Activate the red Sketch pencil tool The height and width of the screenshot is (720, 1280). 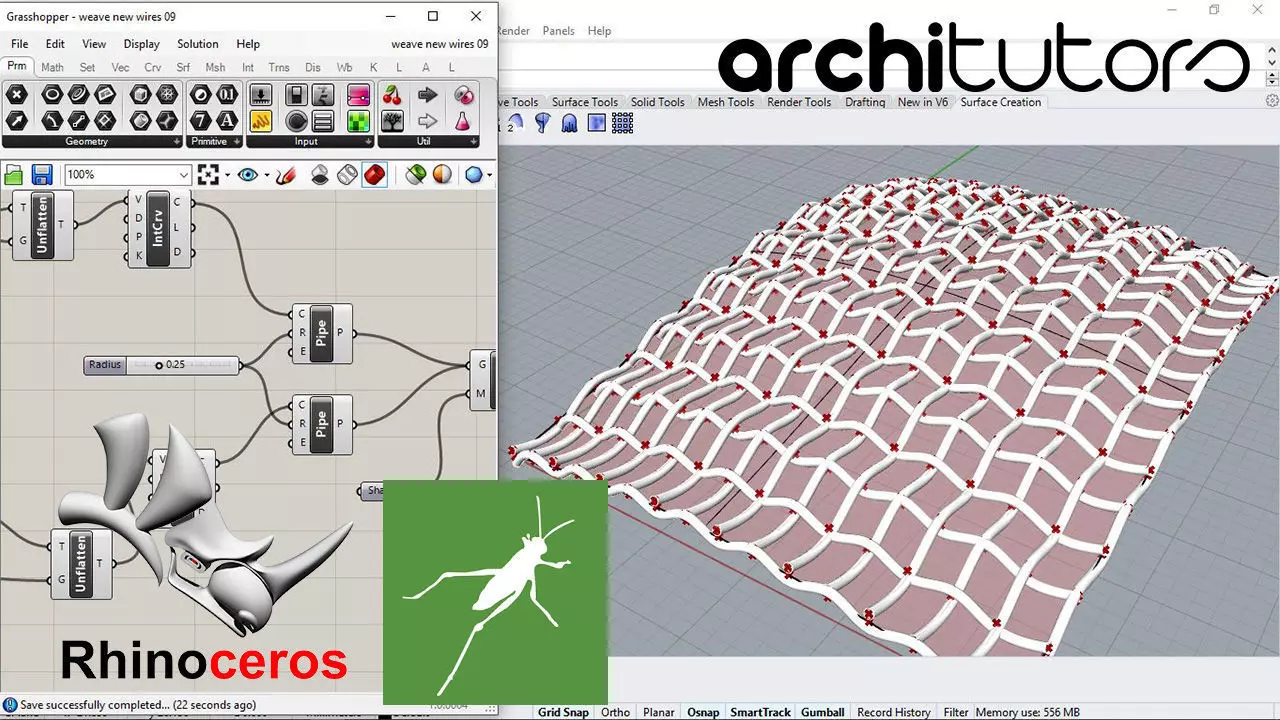pos(286,175)
